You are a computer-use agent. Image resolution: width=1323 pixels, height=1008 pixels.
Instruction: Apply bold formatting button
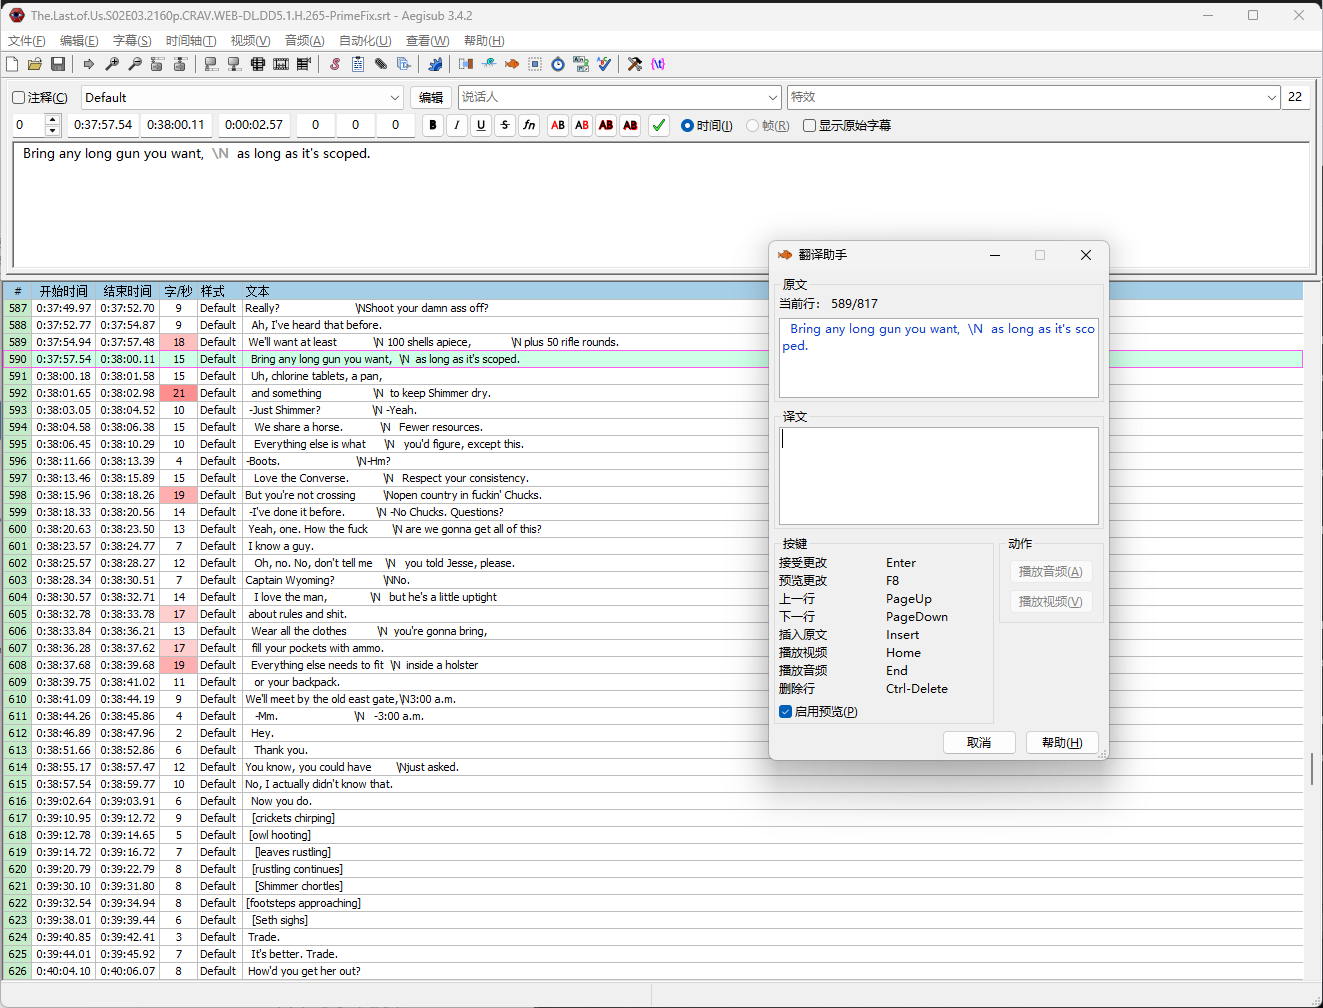tap(433, 125)
